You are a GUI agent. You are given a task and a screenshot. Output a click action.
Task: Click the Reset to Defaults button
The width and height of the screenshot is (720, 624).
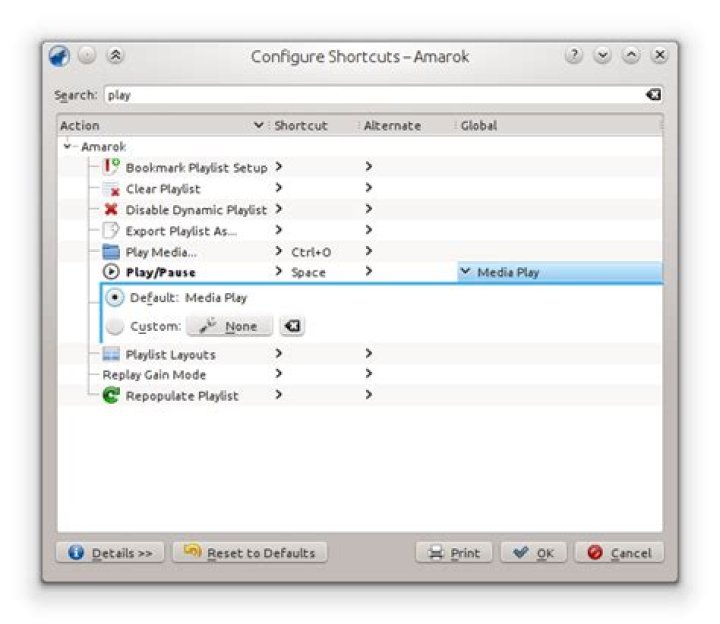(250, 552)
